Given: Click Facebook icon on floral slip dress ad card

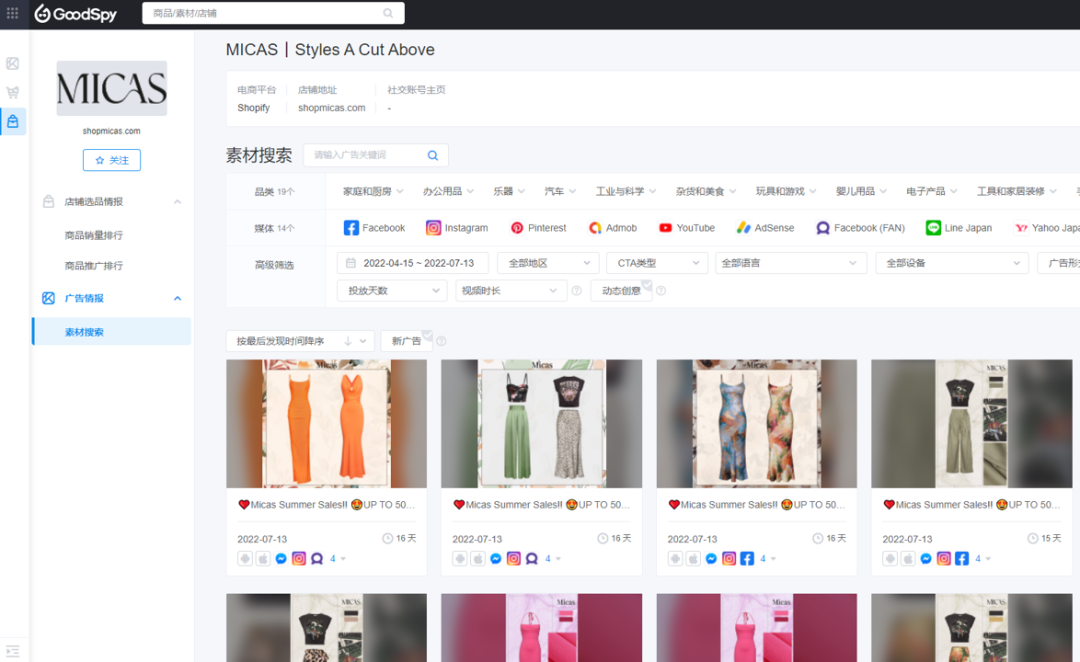Looking at the screenshot, I should (x=747, y=559).
